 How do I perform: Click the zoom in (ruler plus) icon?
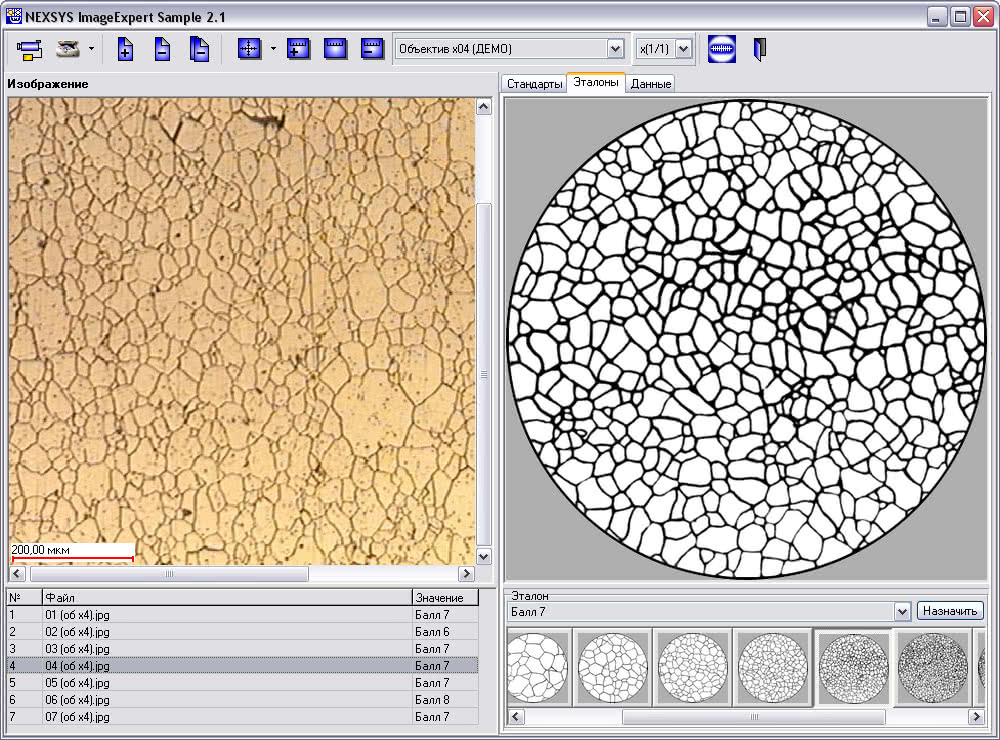click(298, 48)
